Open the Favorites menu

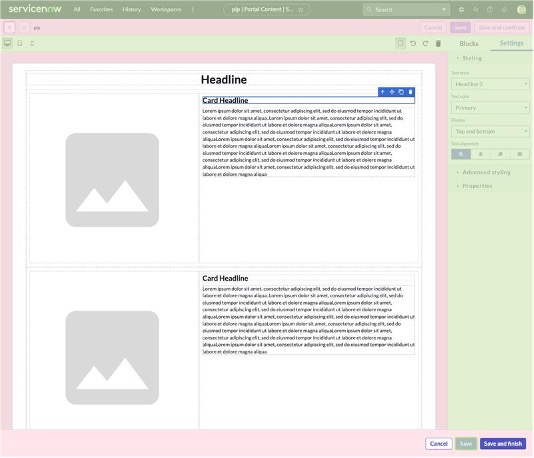(101, 10)
